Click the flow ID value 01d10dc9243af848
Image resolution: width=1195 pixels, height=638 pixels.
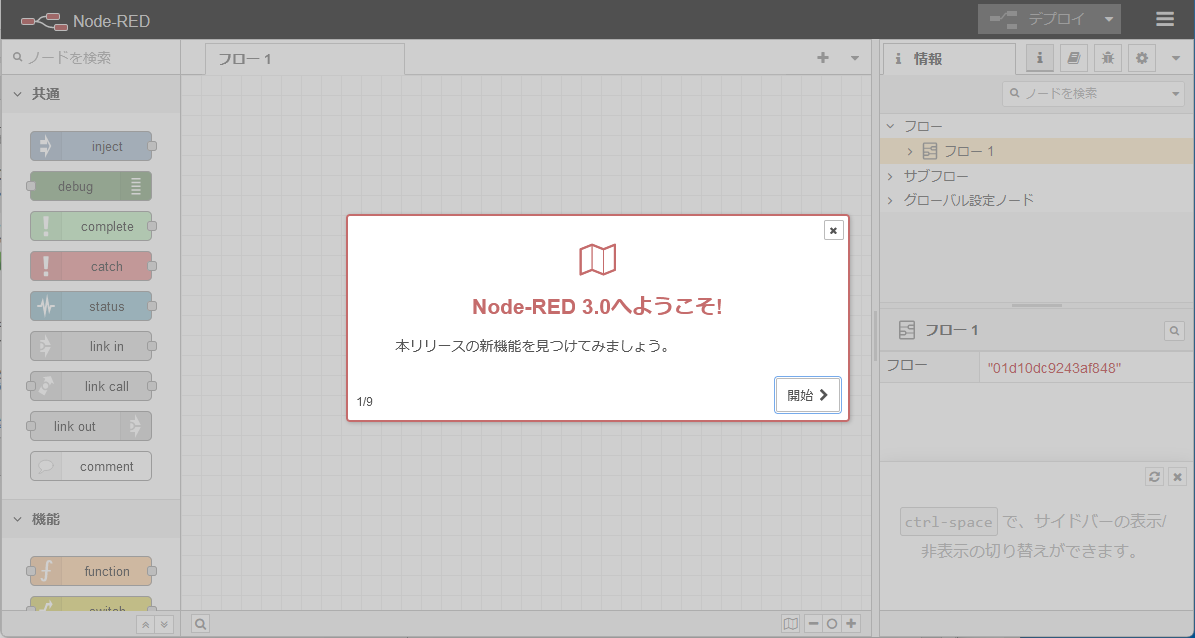coord(1054,368)
